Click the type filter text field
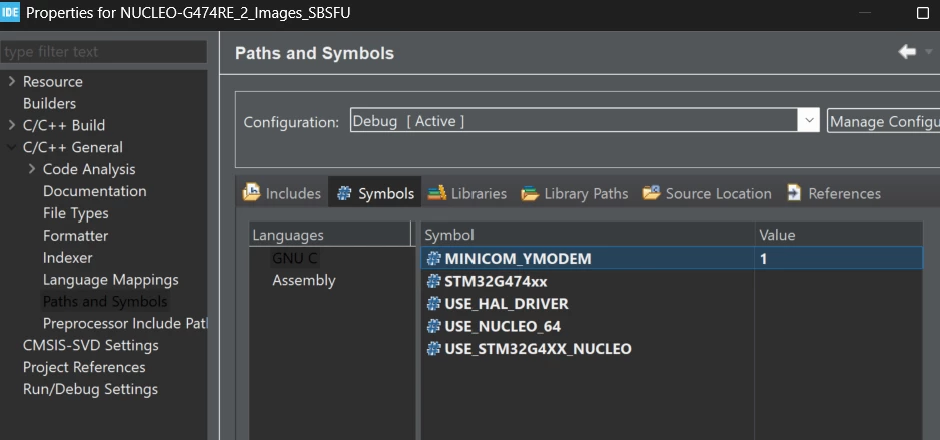This screenshot has width=940, height=440. 104,52
